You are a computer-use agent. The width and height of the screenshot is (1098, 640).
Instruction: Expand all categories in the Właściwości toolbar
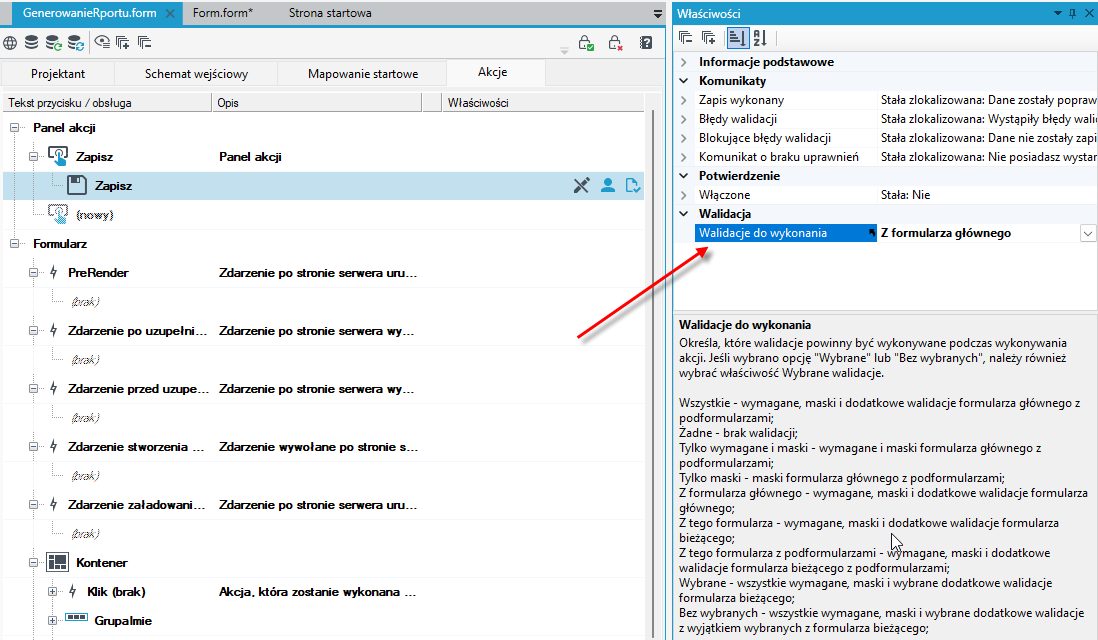click(x=709, y=38)
